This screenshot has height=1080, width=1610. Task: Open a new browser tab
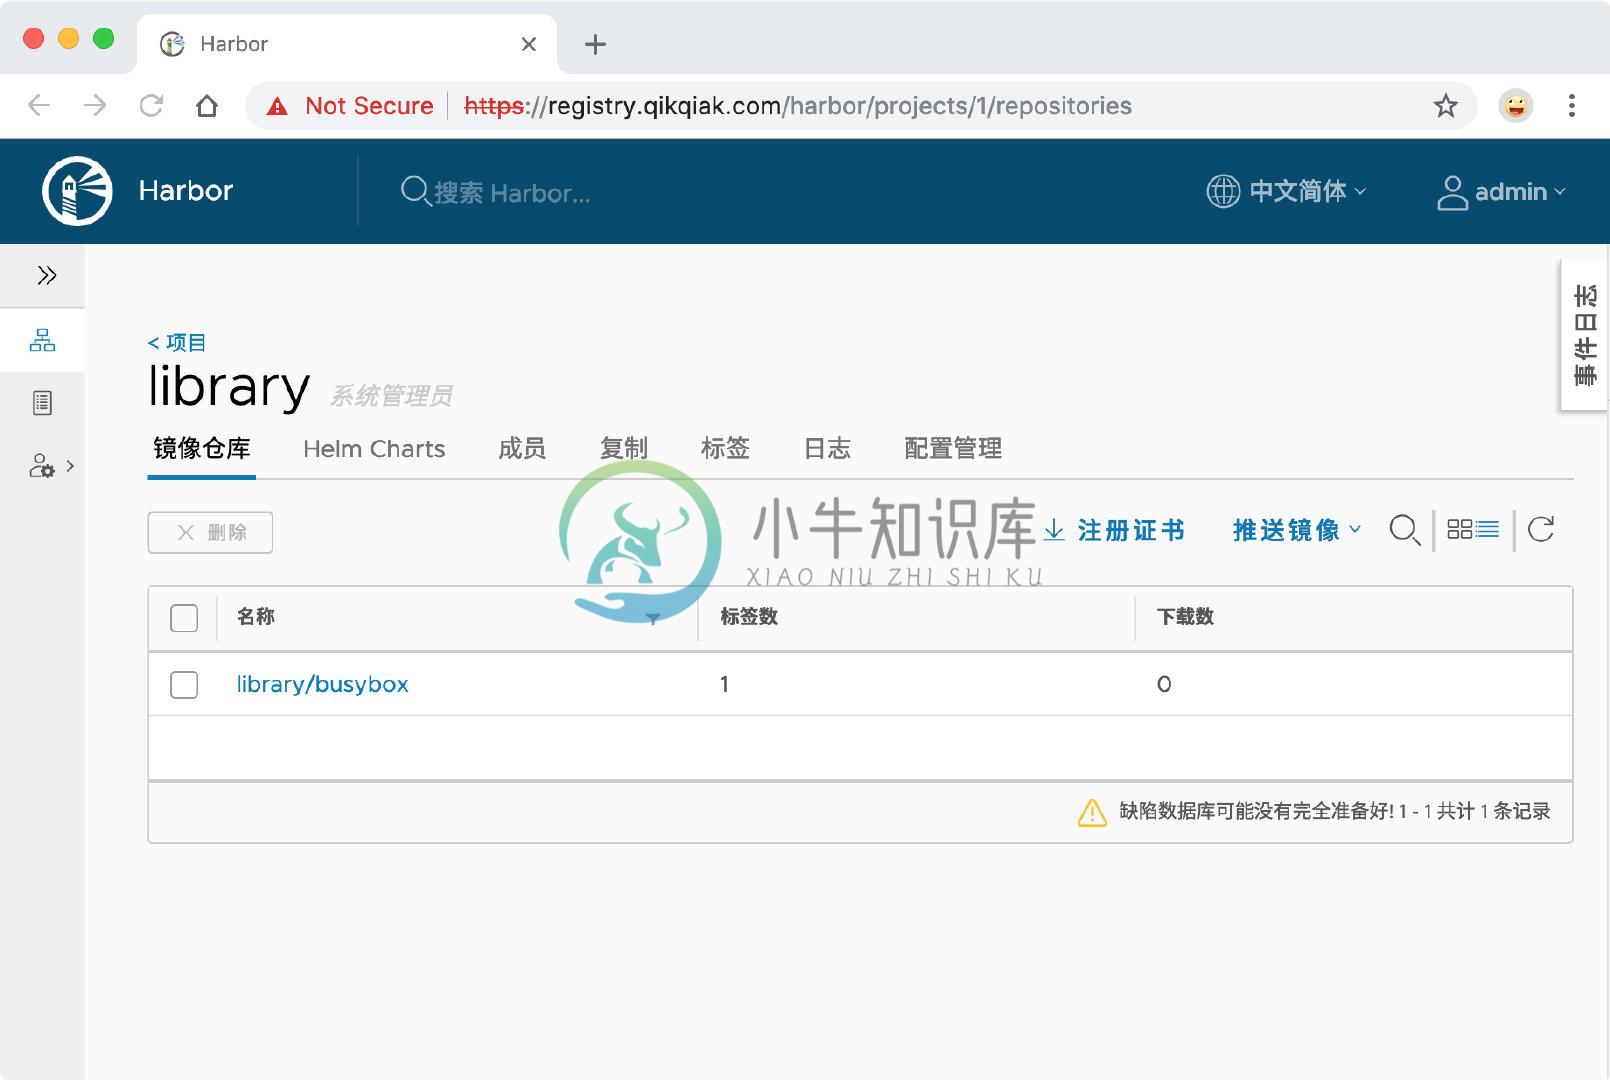(x=595, y=44)
